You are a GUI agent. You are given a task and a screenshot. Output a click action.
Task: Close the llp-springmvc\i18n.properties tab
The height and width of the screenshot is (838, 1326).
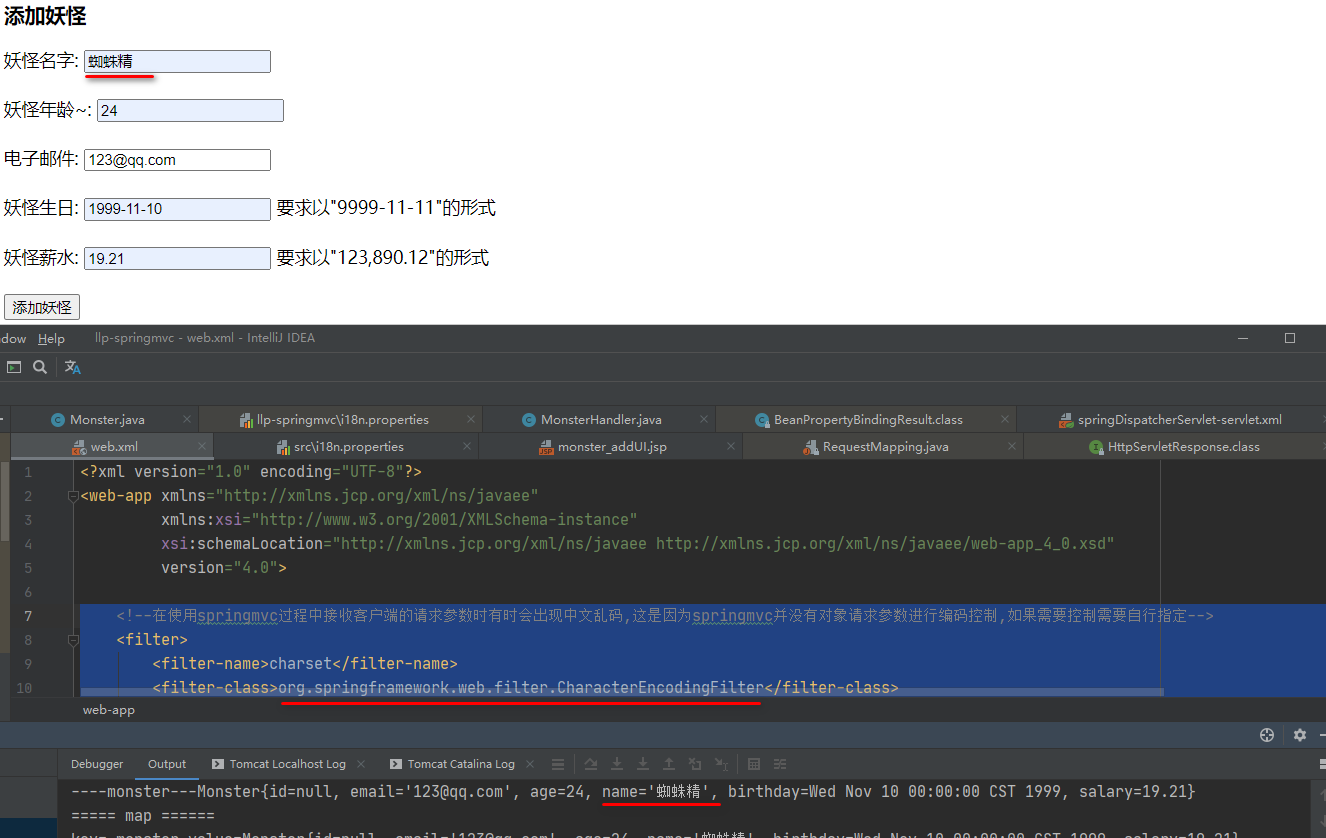click(469, 420)
